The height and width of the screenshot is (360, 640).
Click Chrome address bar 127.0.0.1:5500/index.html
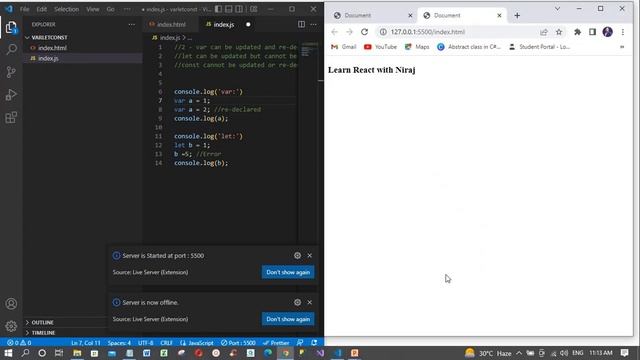coord(427,32)
